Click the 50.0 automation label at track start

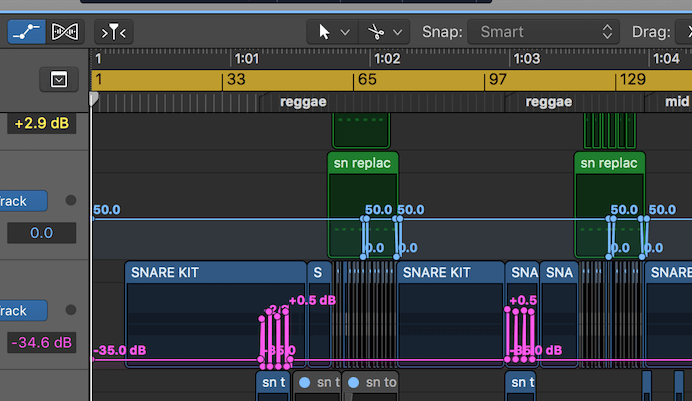pyautogui.click(x=107, y=210)
